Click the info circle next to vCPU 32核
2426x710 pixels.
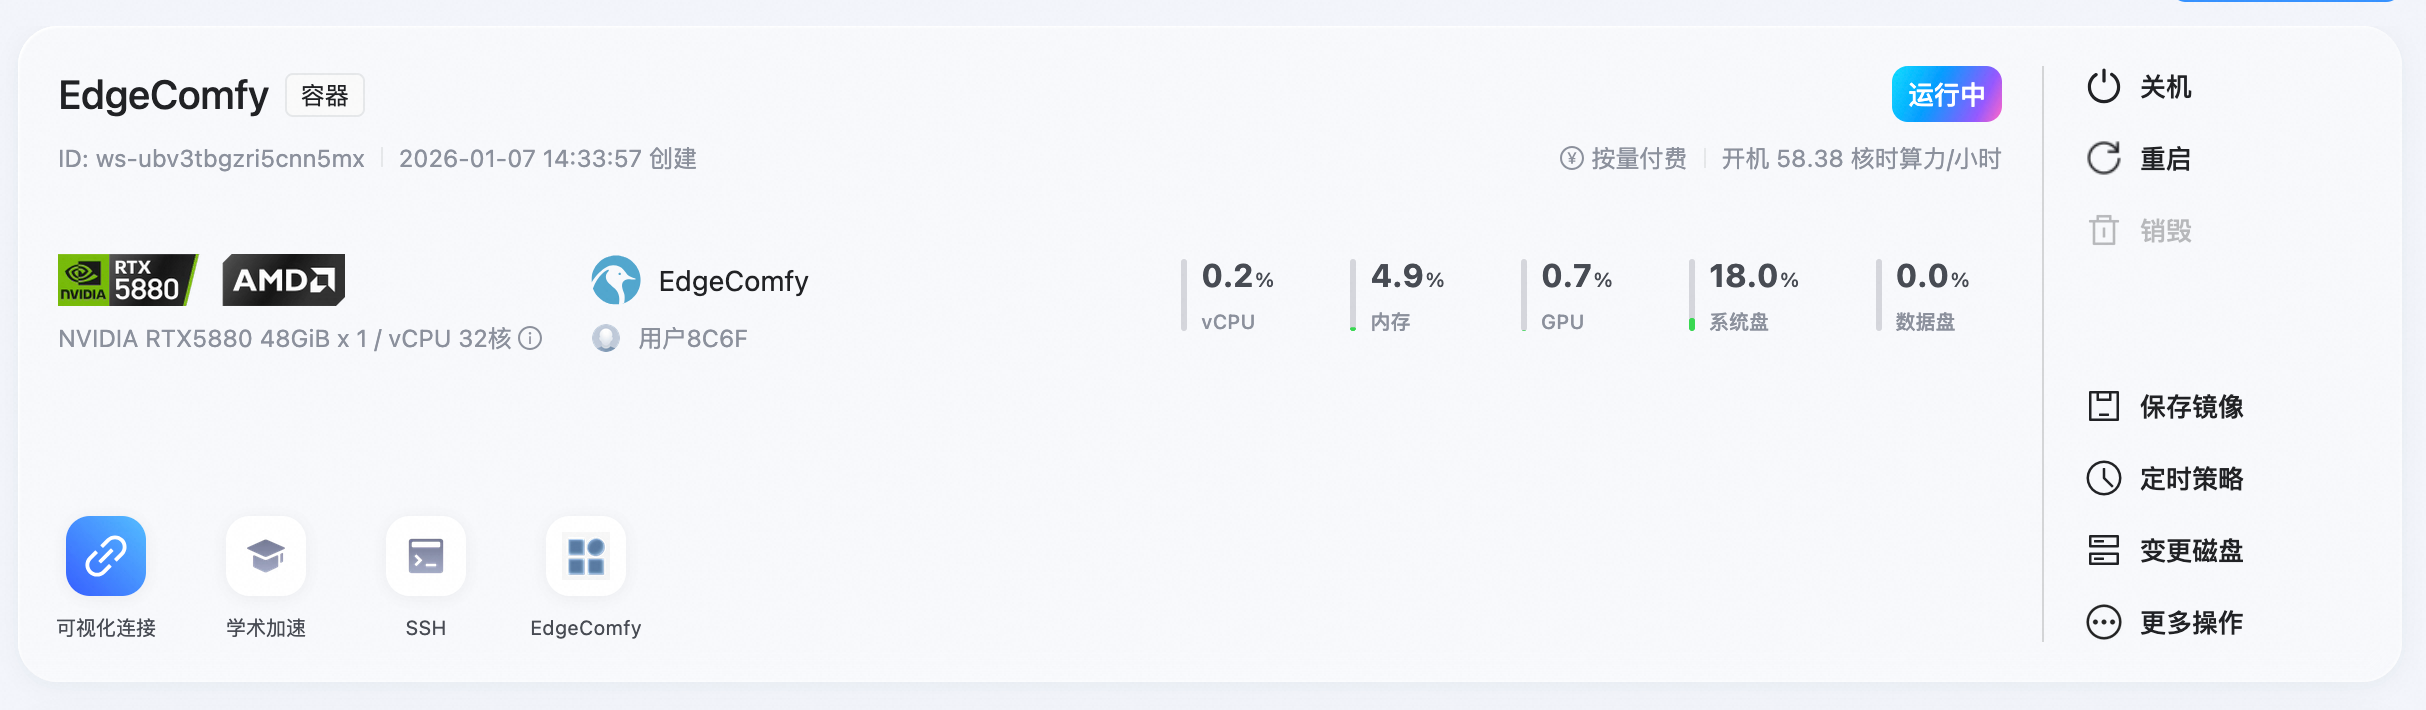[530, 339]
